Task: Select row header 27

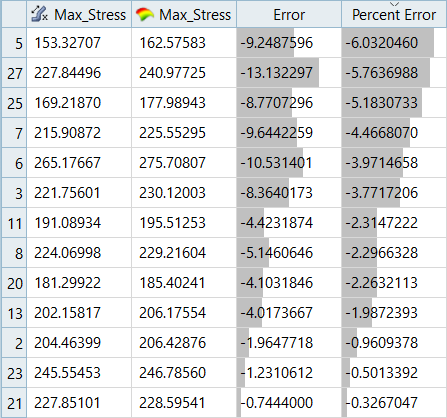Action: pyautogui.click(x=14, y=73)
